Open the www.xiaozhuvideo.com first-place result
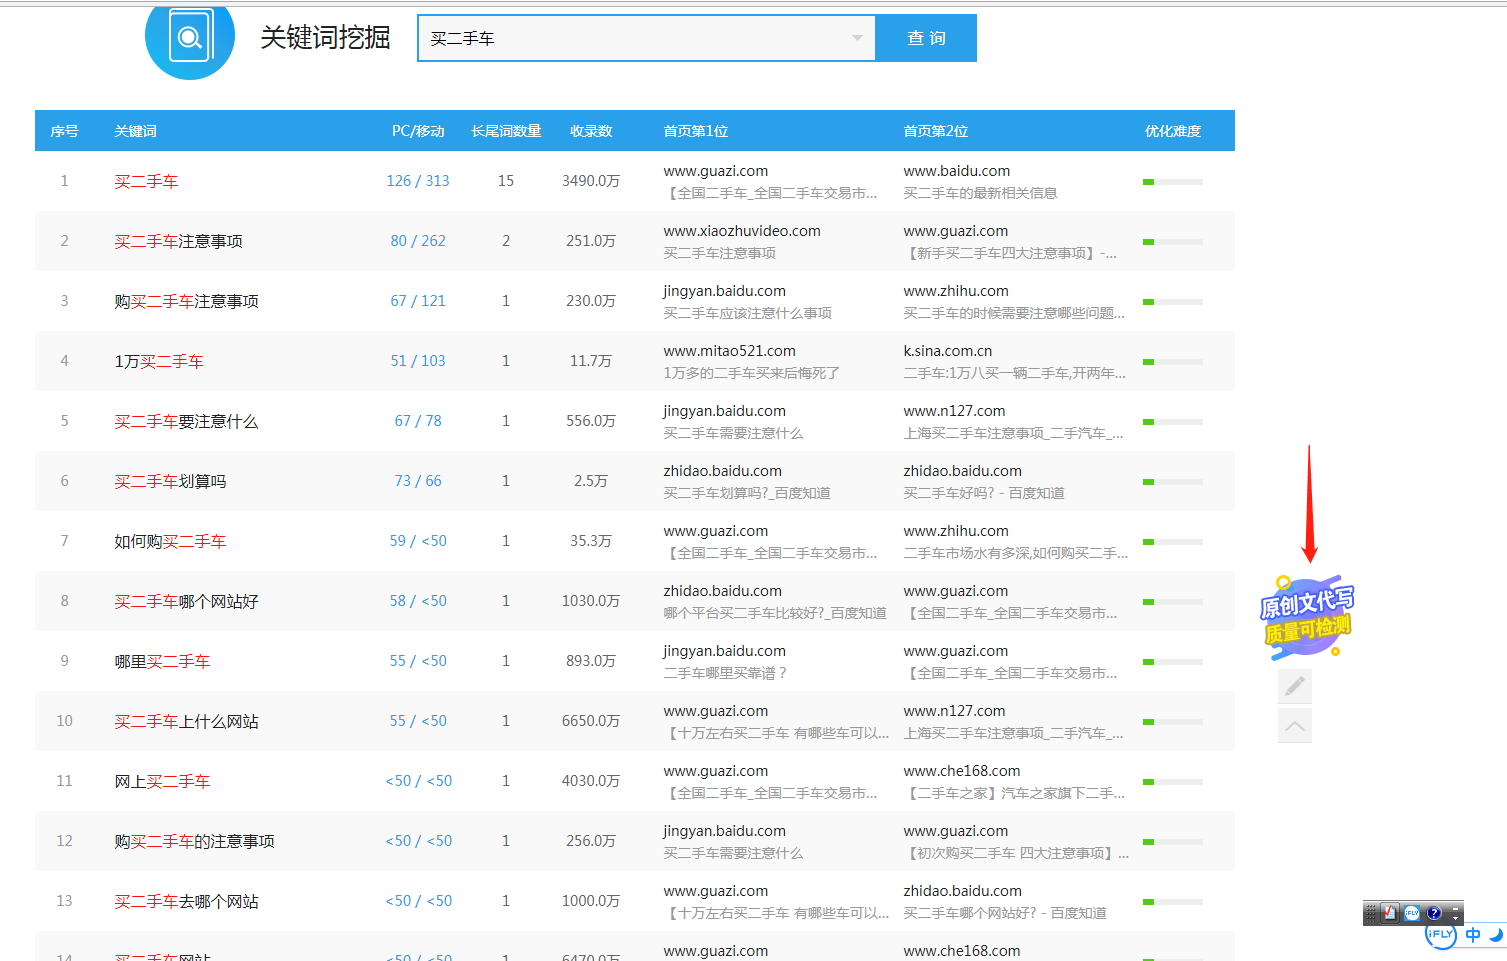Screen dimensions: 1507x961 741,231
